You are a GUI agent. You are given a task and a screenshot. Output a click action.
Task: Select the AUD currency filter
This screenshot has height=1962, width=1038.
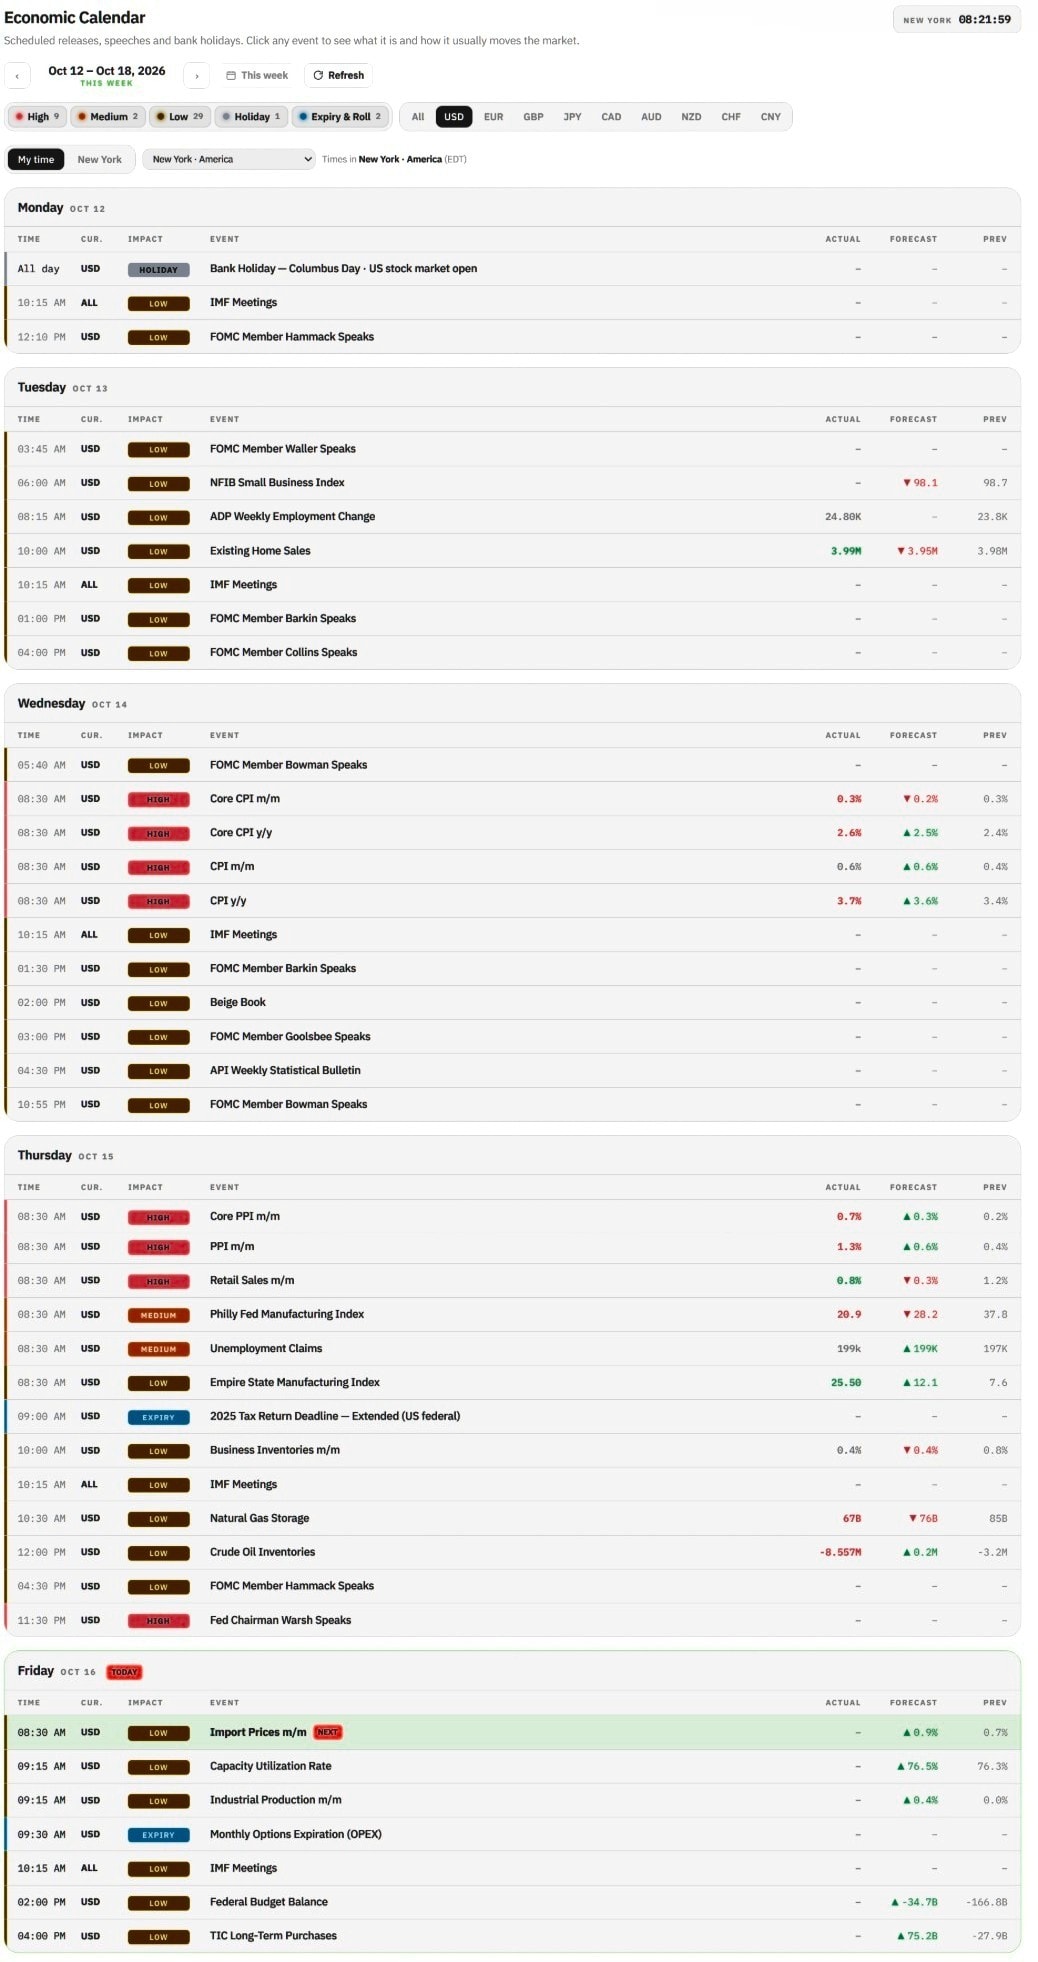[x=651, y=117]
